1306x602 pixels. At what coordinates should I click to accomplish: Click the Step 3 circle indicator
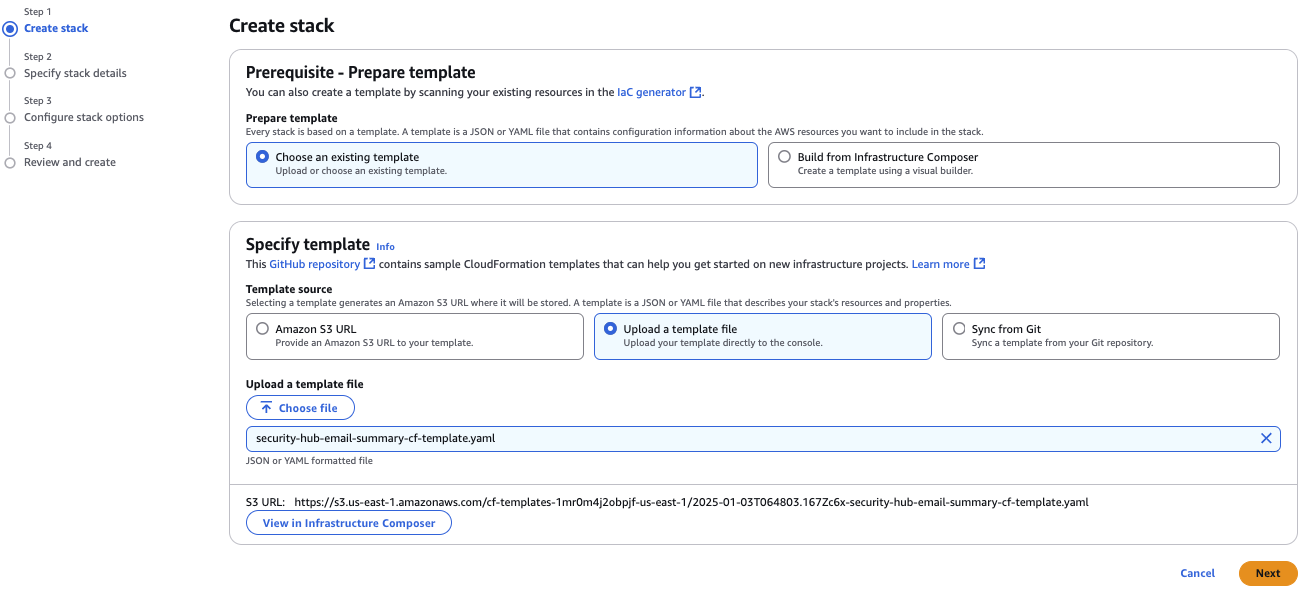12,116
